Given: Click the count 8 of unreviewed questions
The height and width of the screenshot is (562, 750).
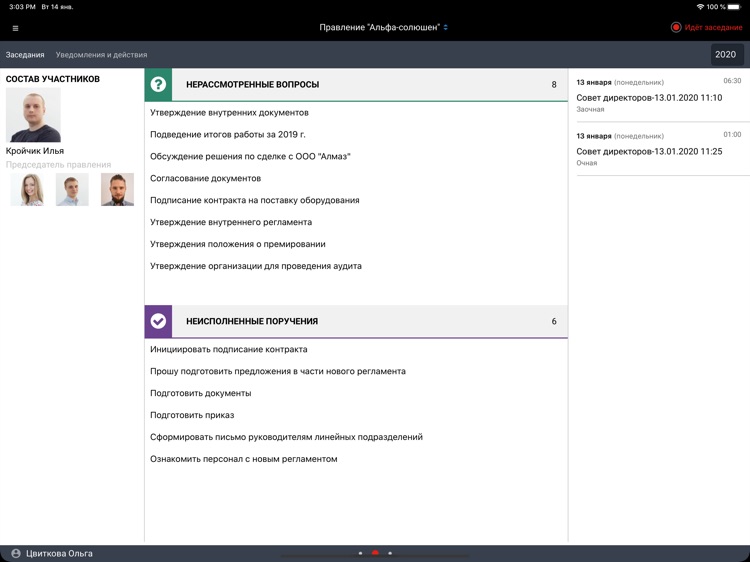Looking at the screenshot, I should pos(554,85).
